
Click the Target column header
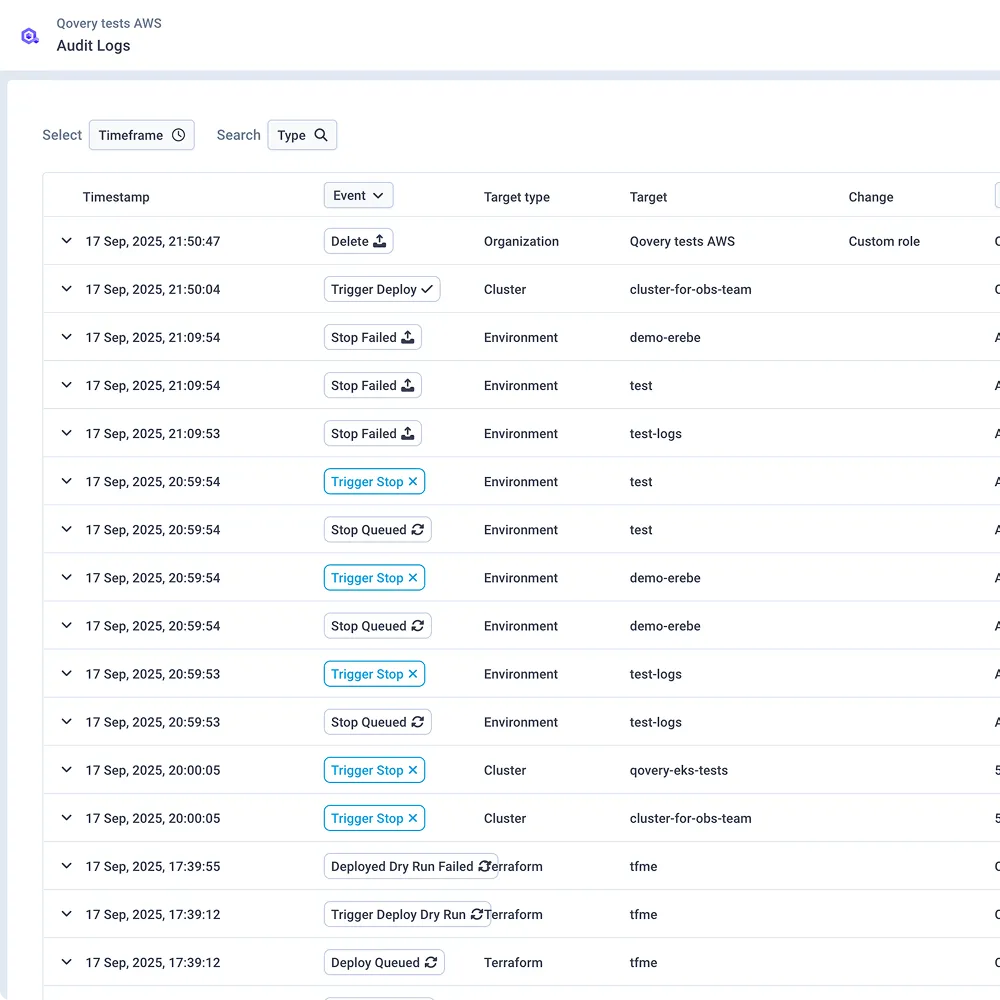pos(648,197)
